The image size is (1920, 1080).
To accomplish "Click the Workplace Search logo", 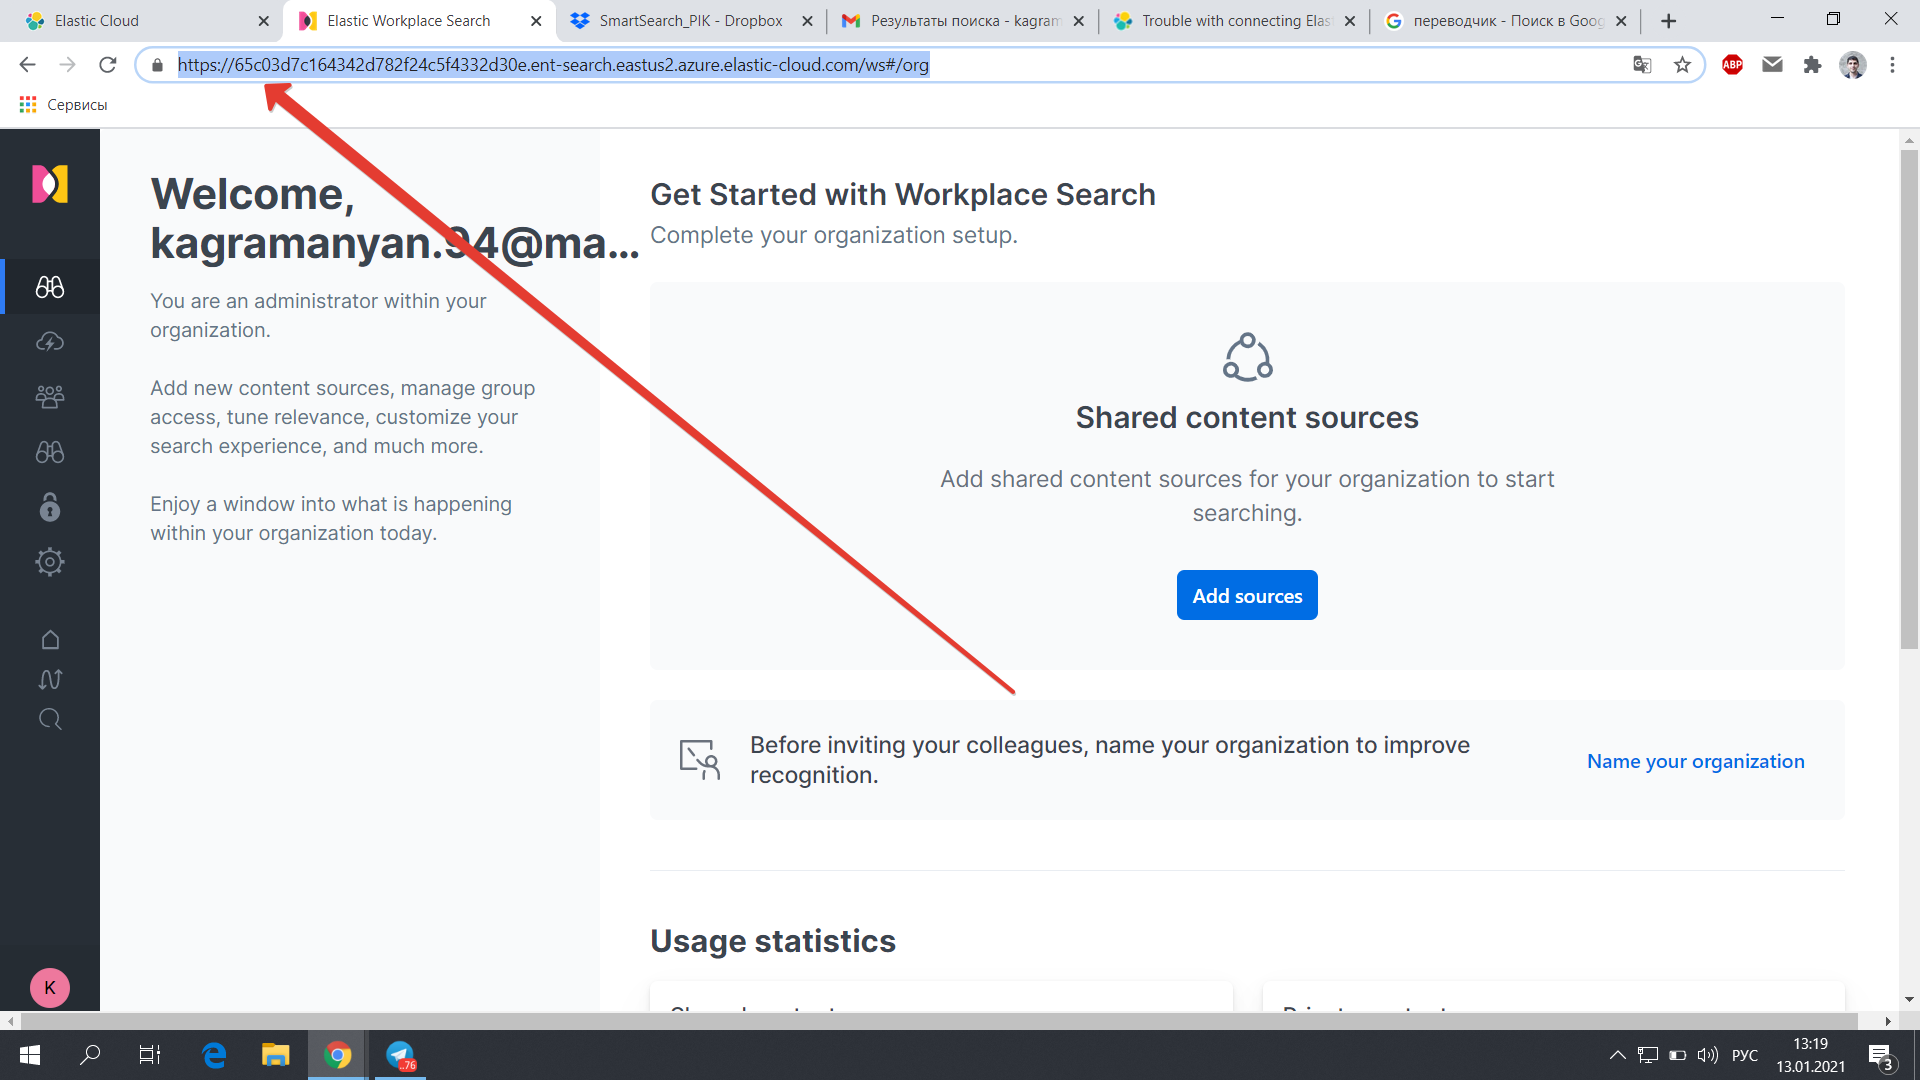I will click(x=50, y=184).
